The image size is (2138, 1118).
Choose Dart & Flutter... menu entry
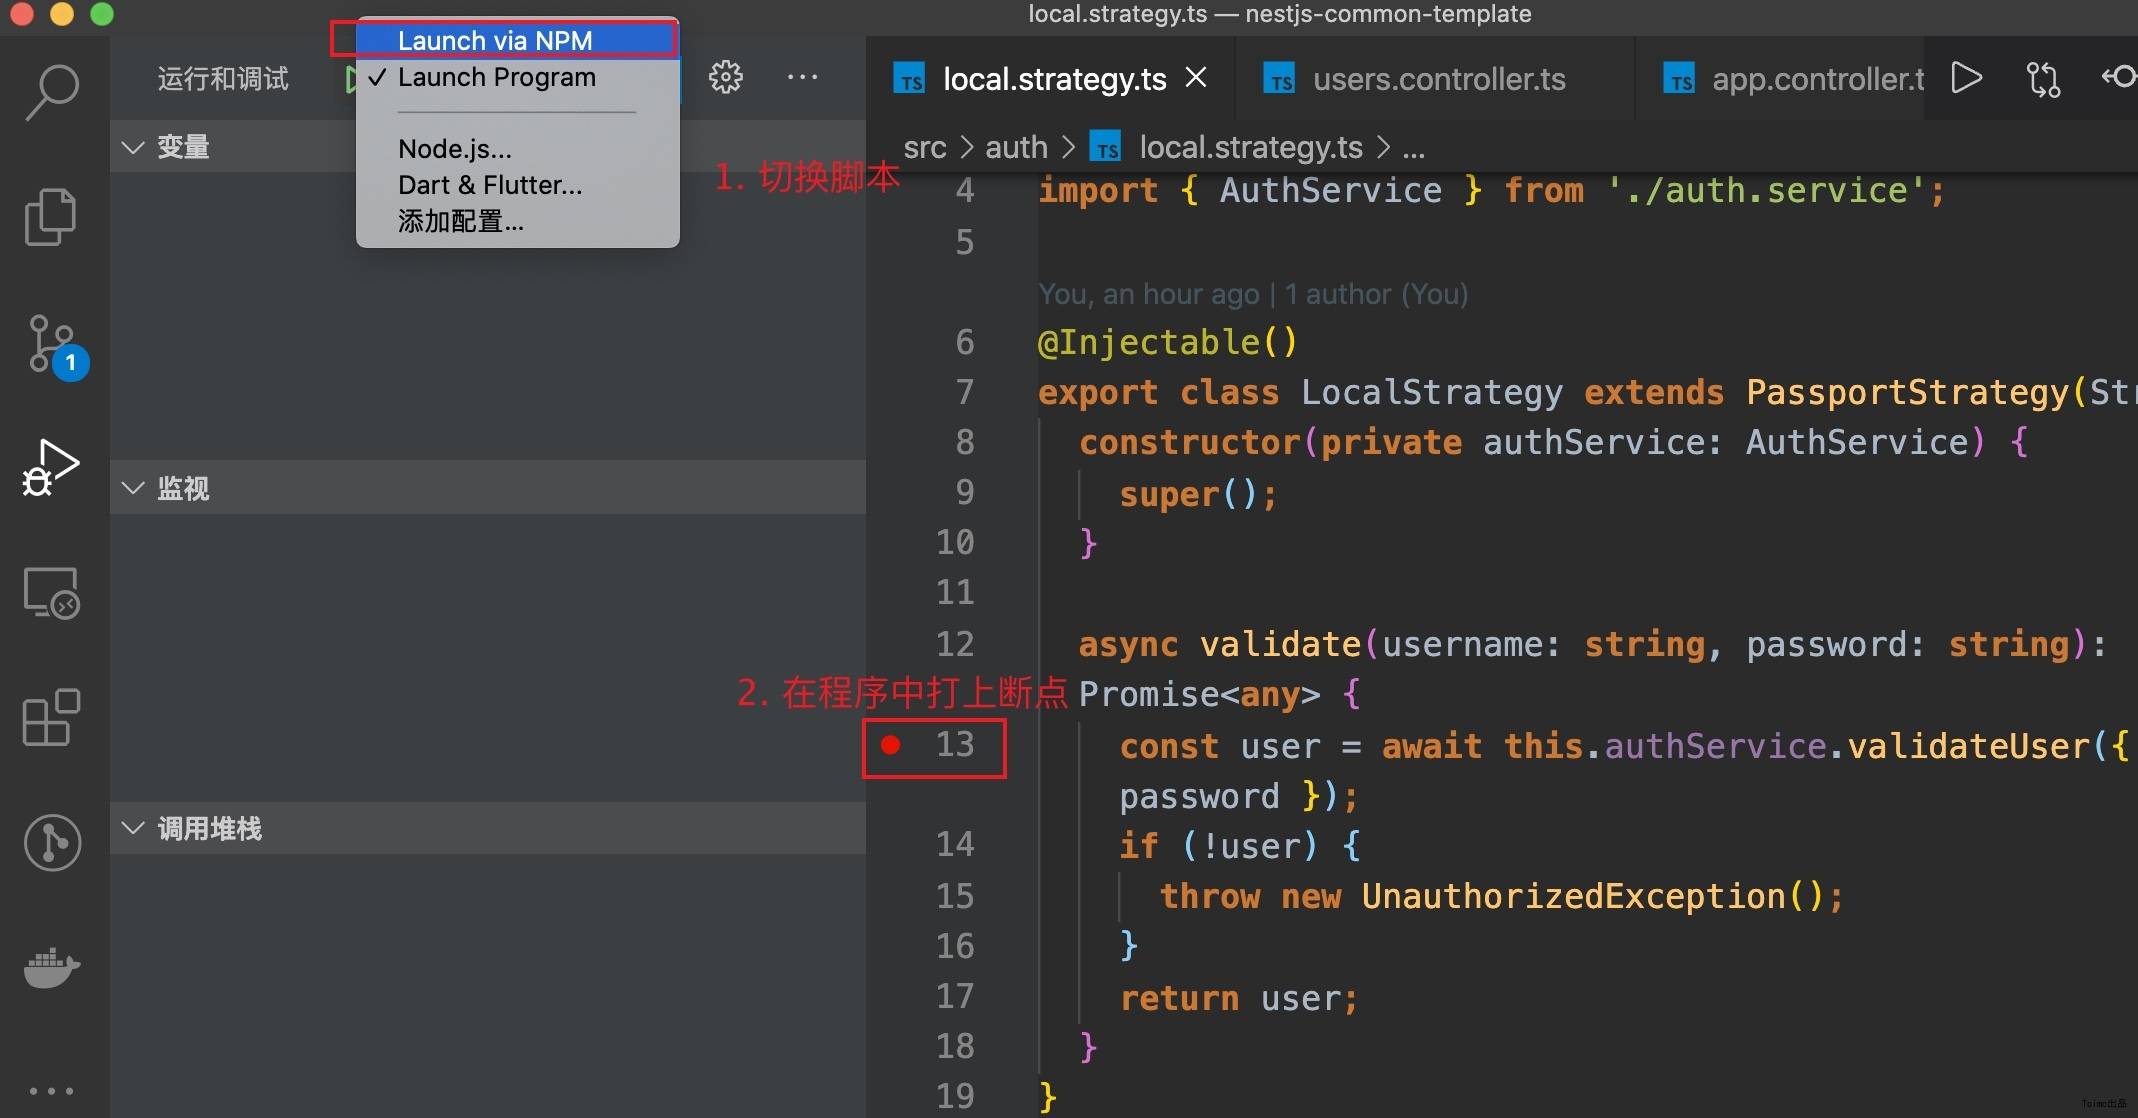[x=518, y=185]
